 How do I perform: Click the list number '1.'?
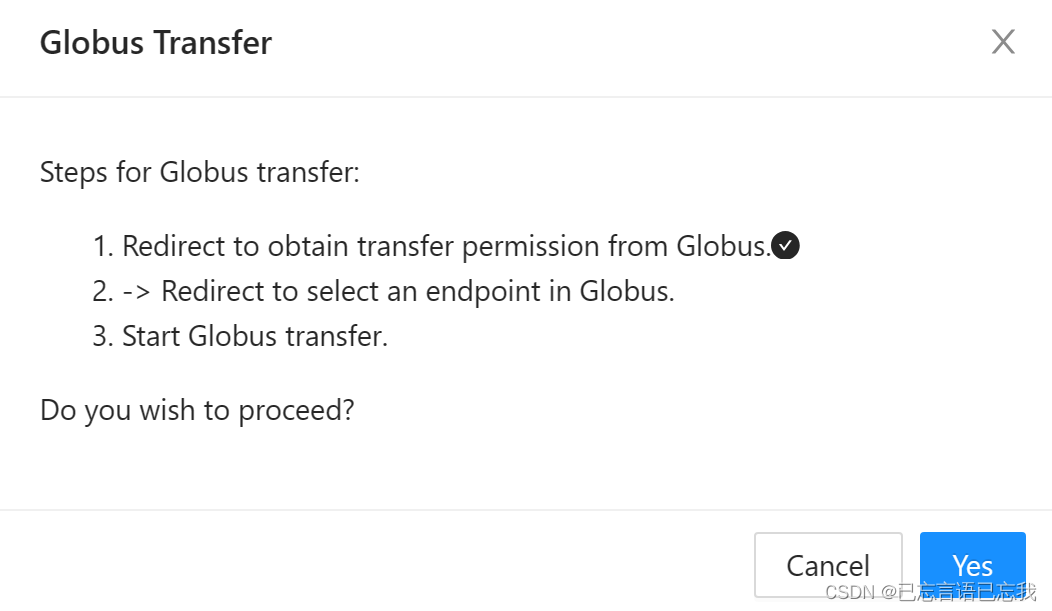[x=103, y=245]
